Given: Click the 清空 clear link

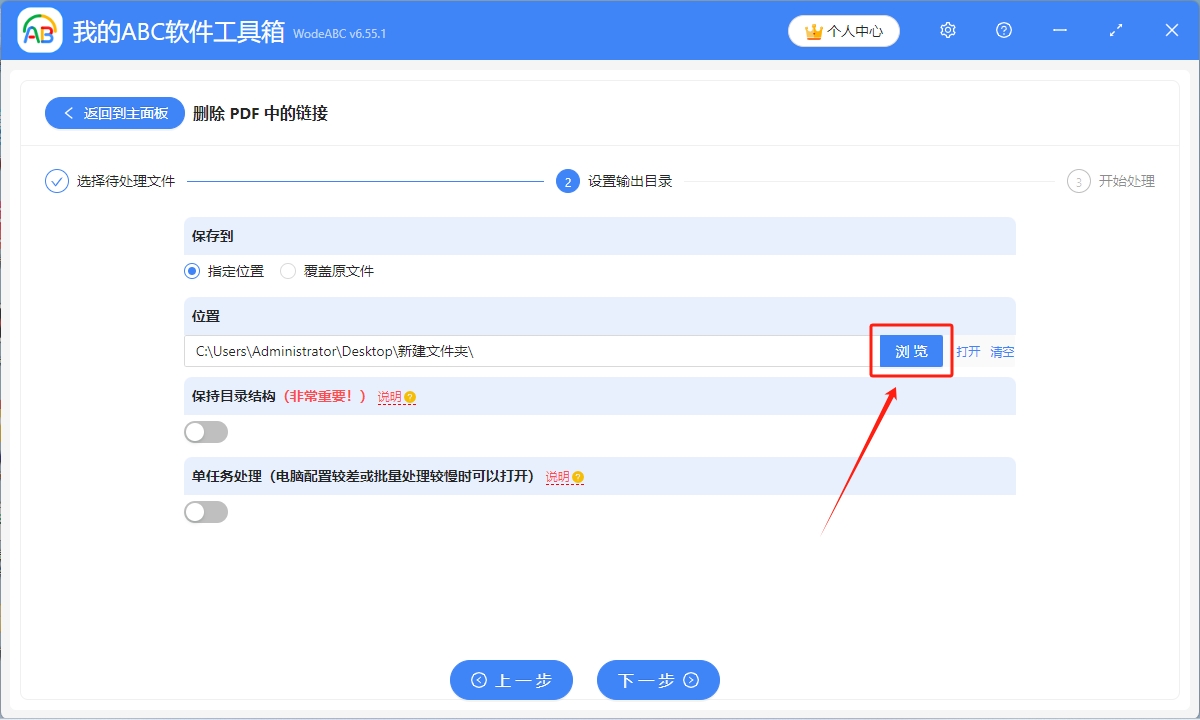Looking at the screenshot, I should click(x=1001, y=351).
